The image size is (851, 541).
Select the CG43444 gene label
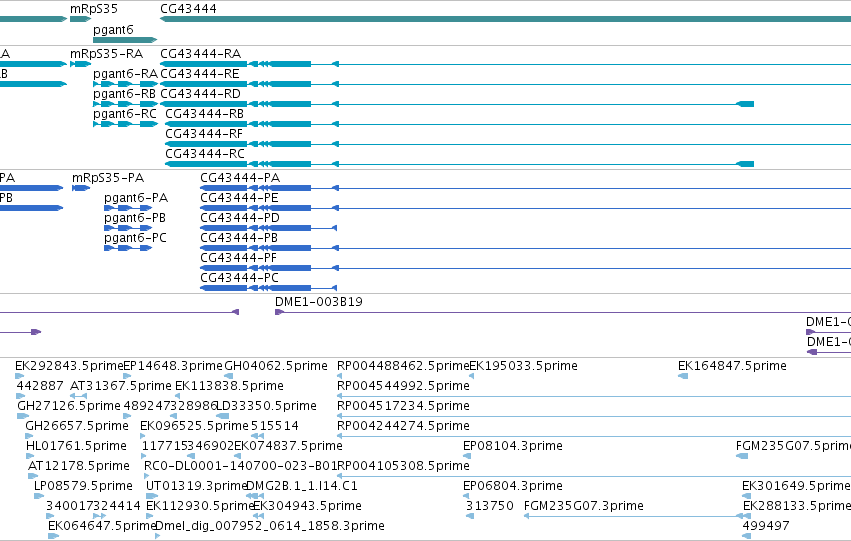pyautogui.click(x=188, y=9)
